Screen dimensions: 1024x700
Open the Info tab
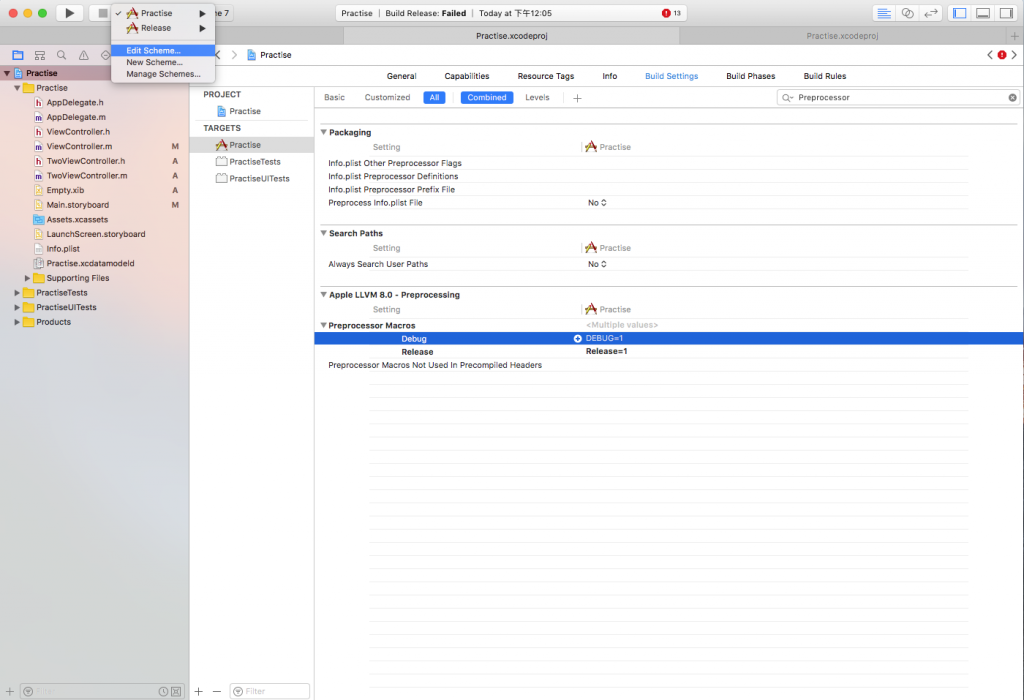609,76
